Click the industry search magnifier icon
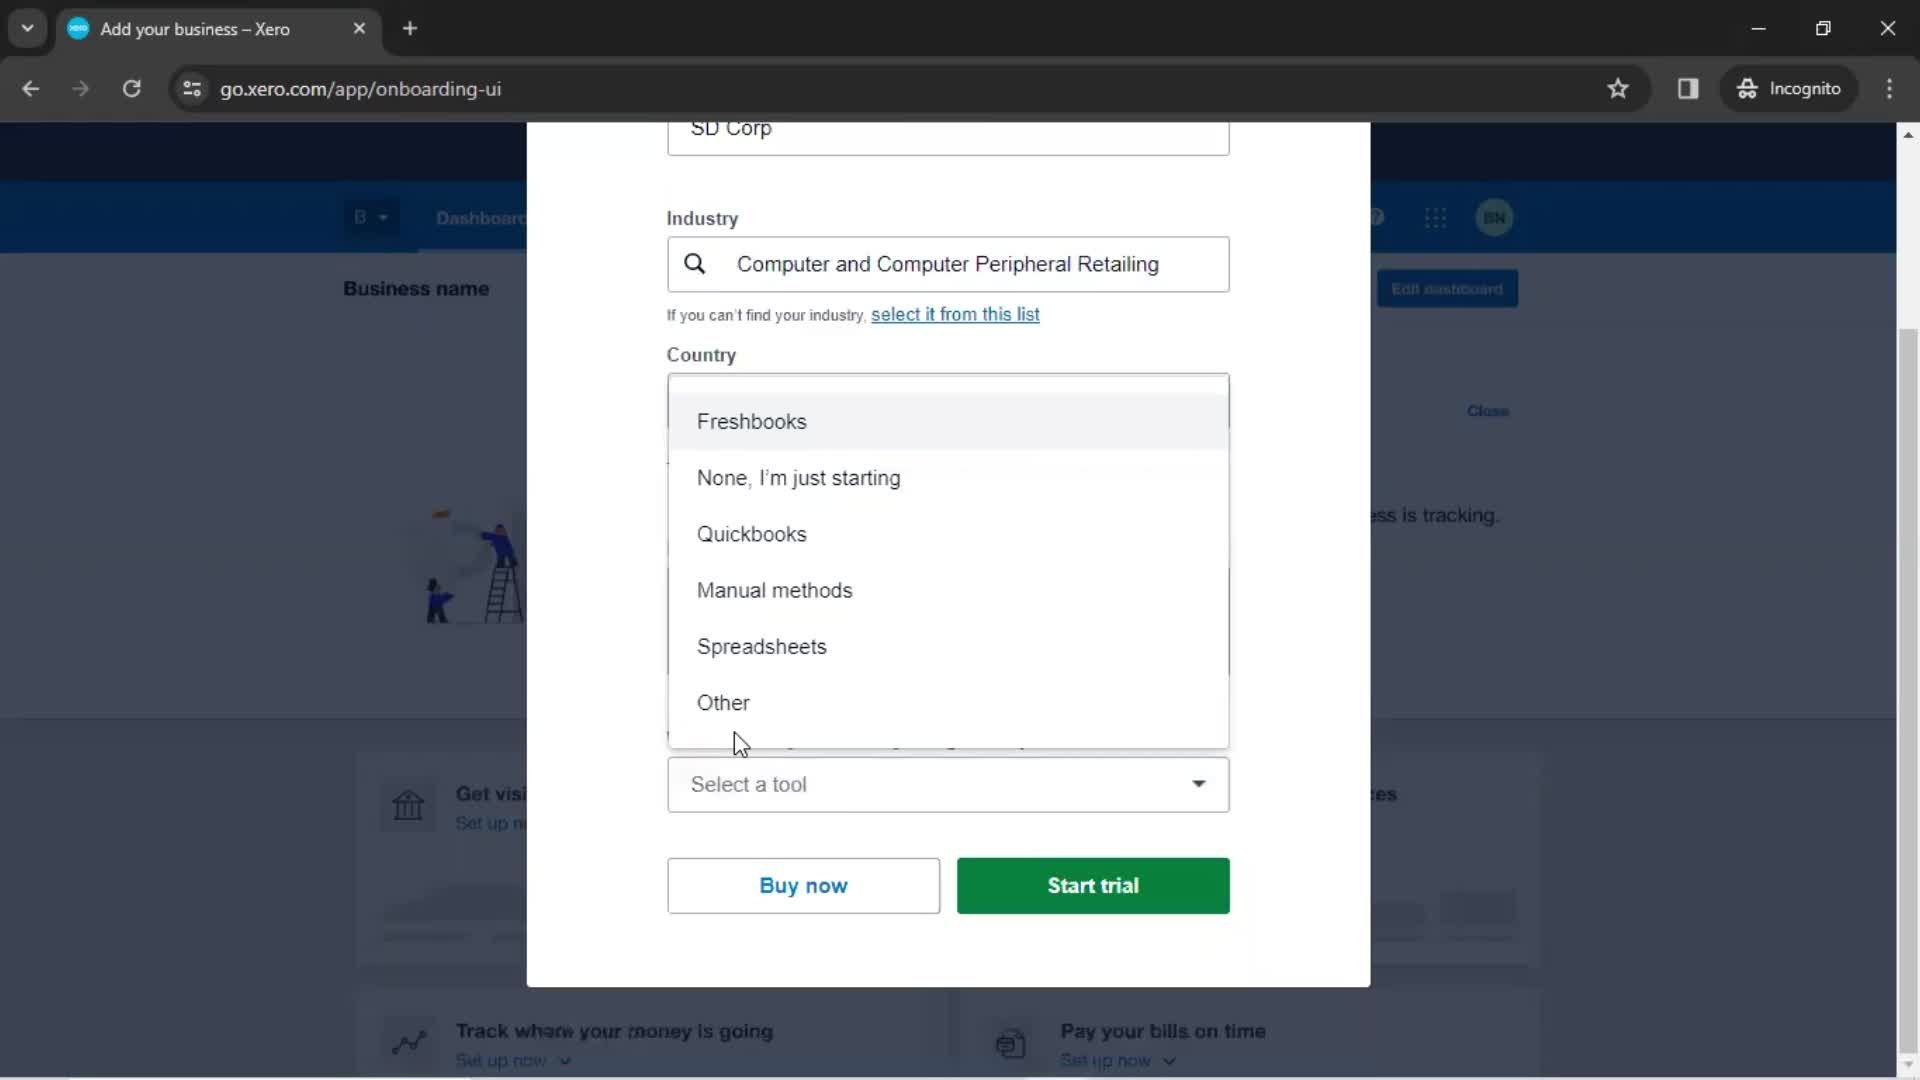Image resolution: width=1920 pixels, height=1080 pixels. (694, 264)
